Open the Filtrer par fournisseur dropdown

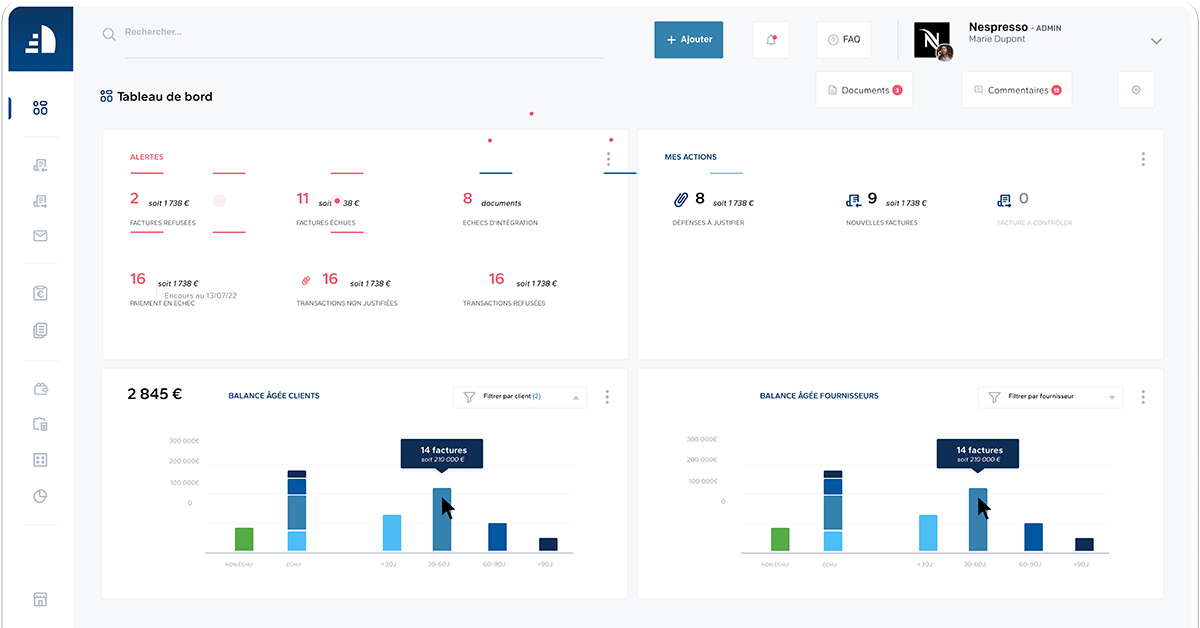click(x=1050, y=397)
